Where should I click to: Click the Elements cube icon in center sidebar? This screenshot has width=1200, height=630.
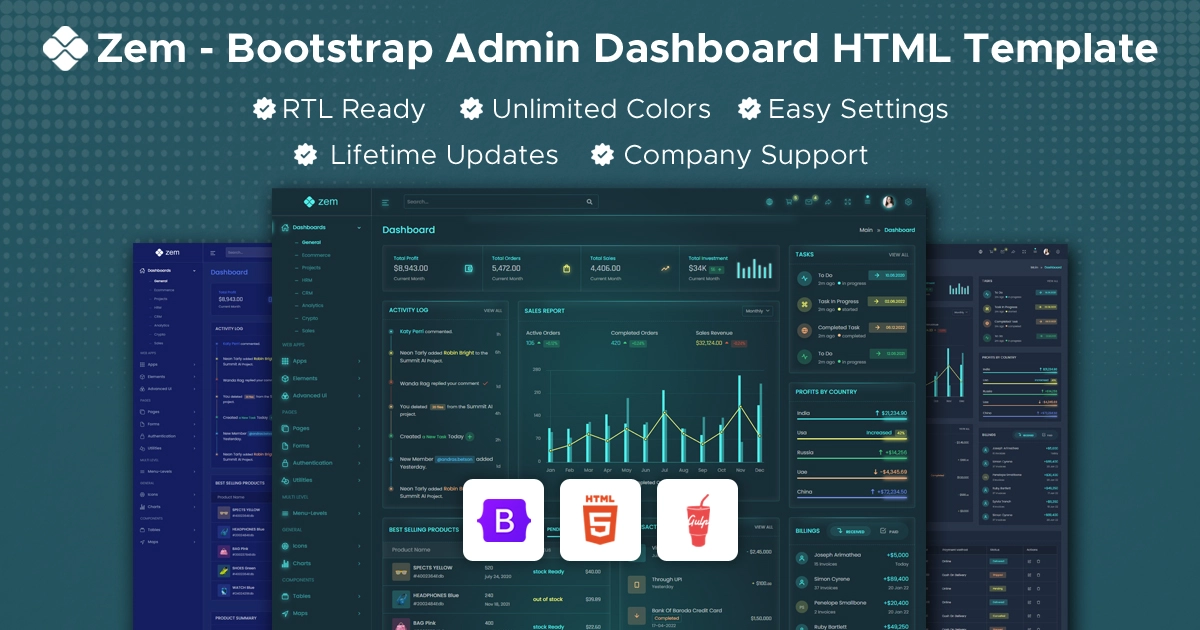285,378
